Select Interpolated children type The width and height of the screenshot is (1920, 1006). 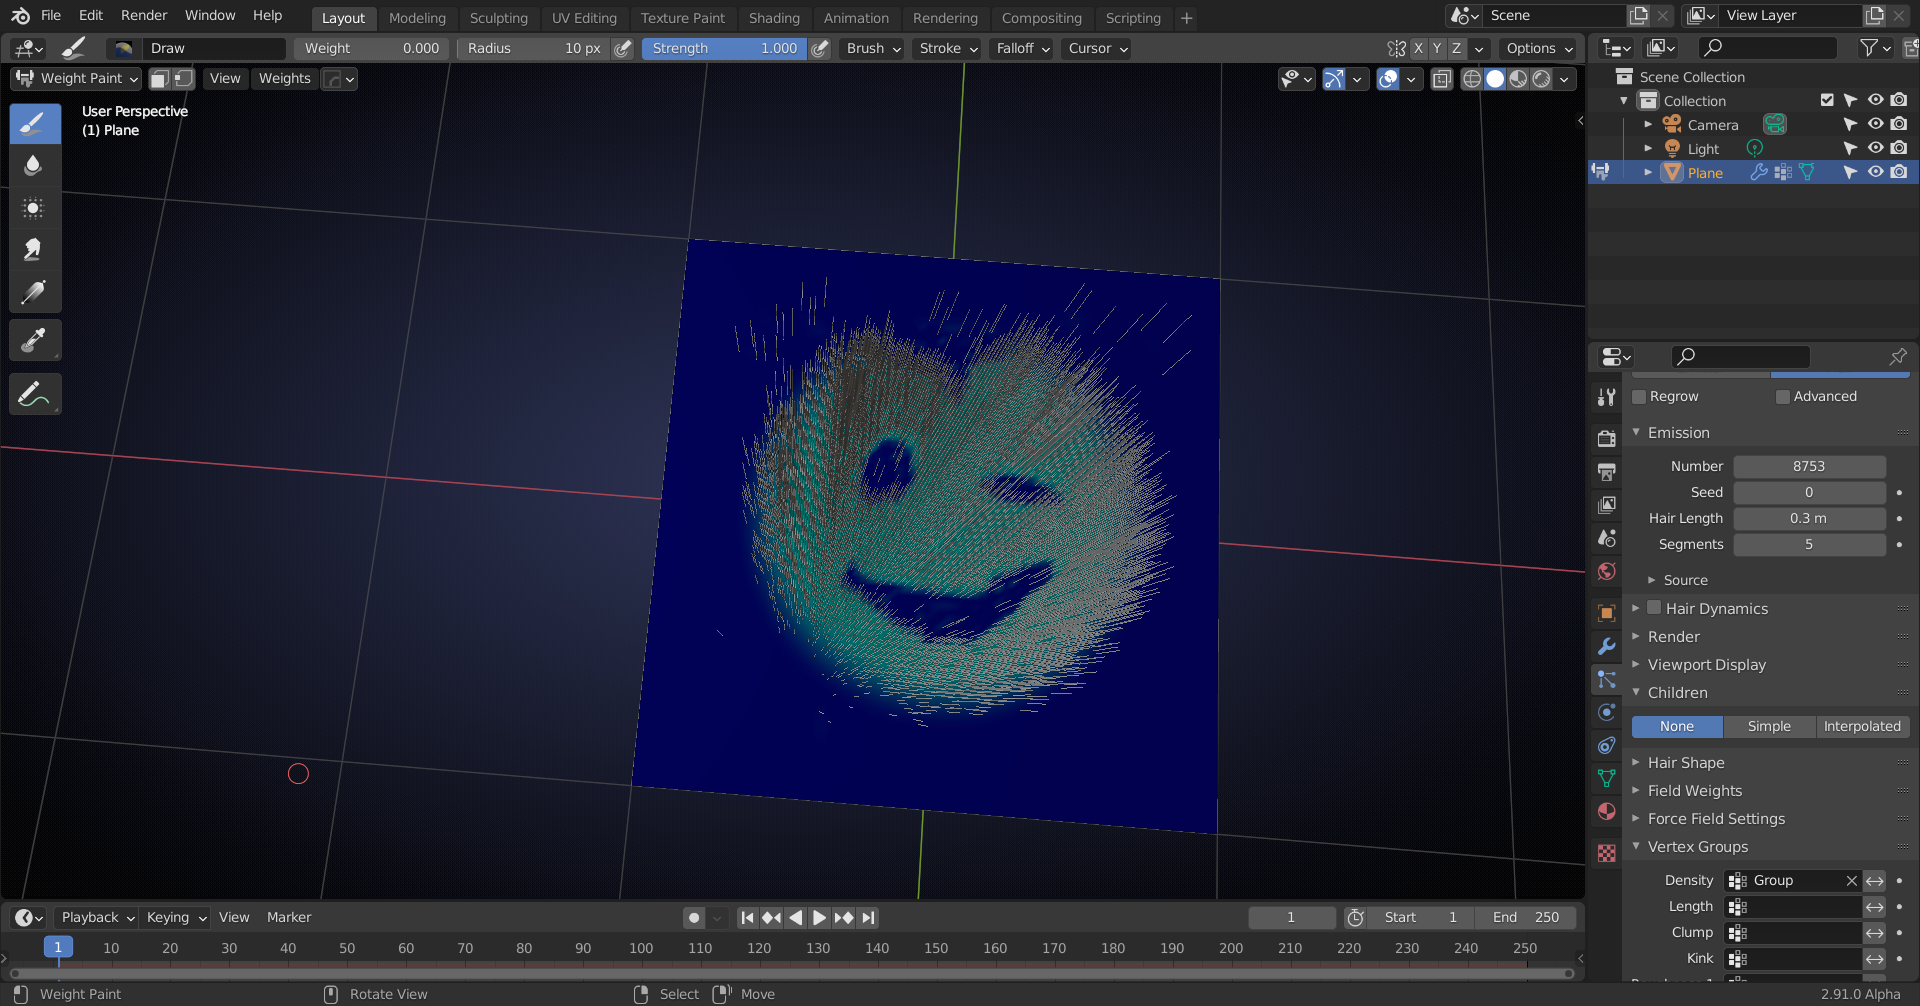coord(1861,727)
